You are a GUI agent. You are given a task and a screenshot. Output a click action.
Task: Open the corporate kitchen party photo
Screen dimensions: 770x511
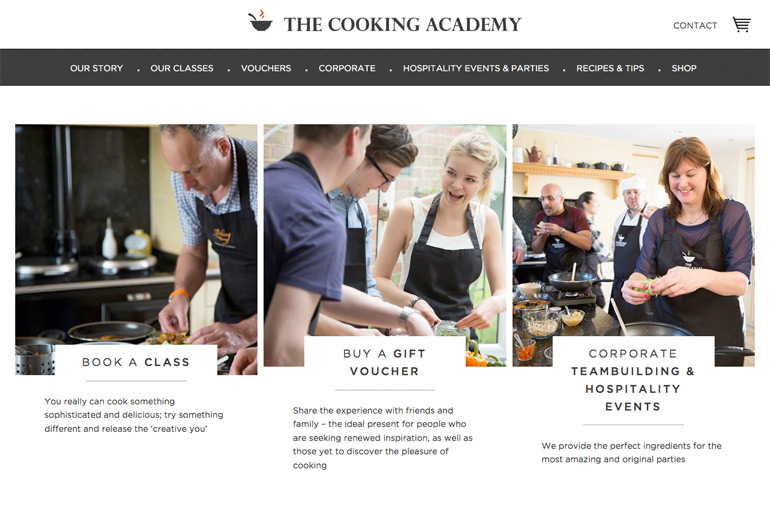(x=633, y=231)
